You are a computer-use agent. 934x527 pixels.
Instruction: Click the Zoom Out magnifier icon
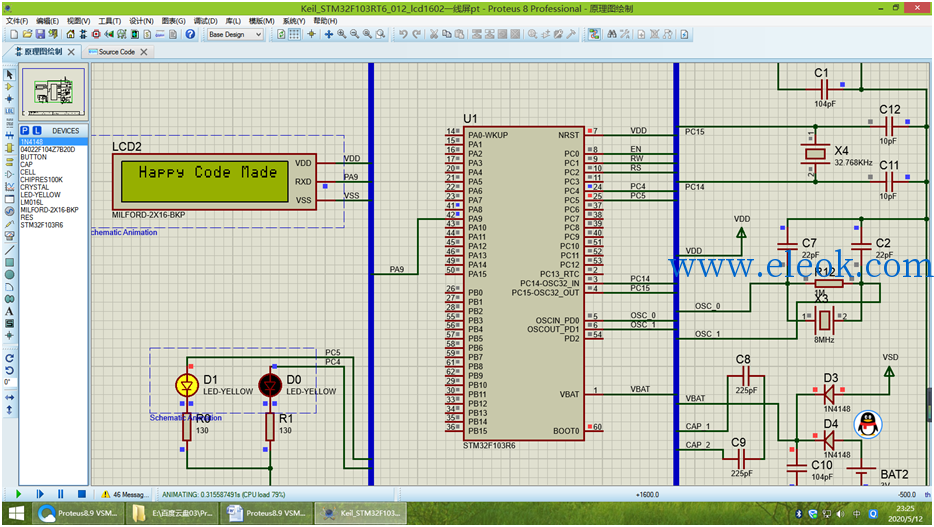[x=354, y=35]
